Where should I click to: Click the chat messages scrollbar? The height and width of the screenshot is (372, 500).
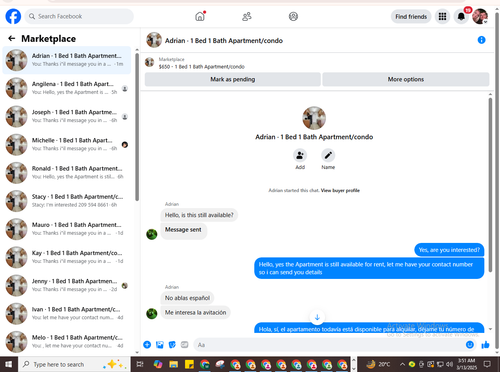tap(490, 185)
